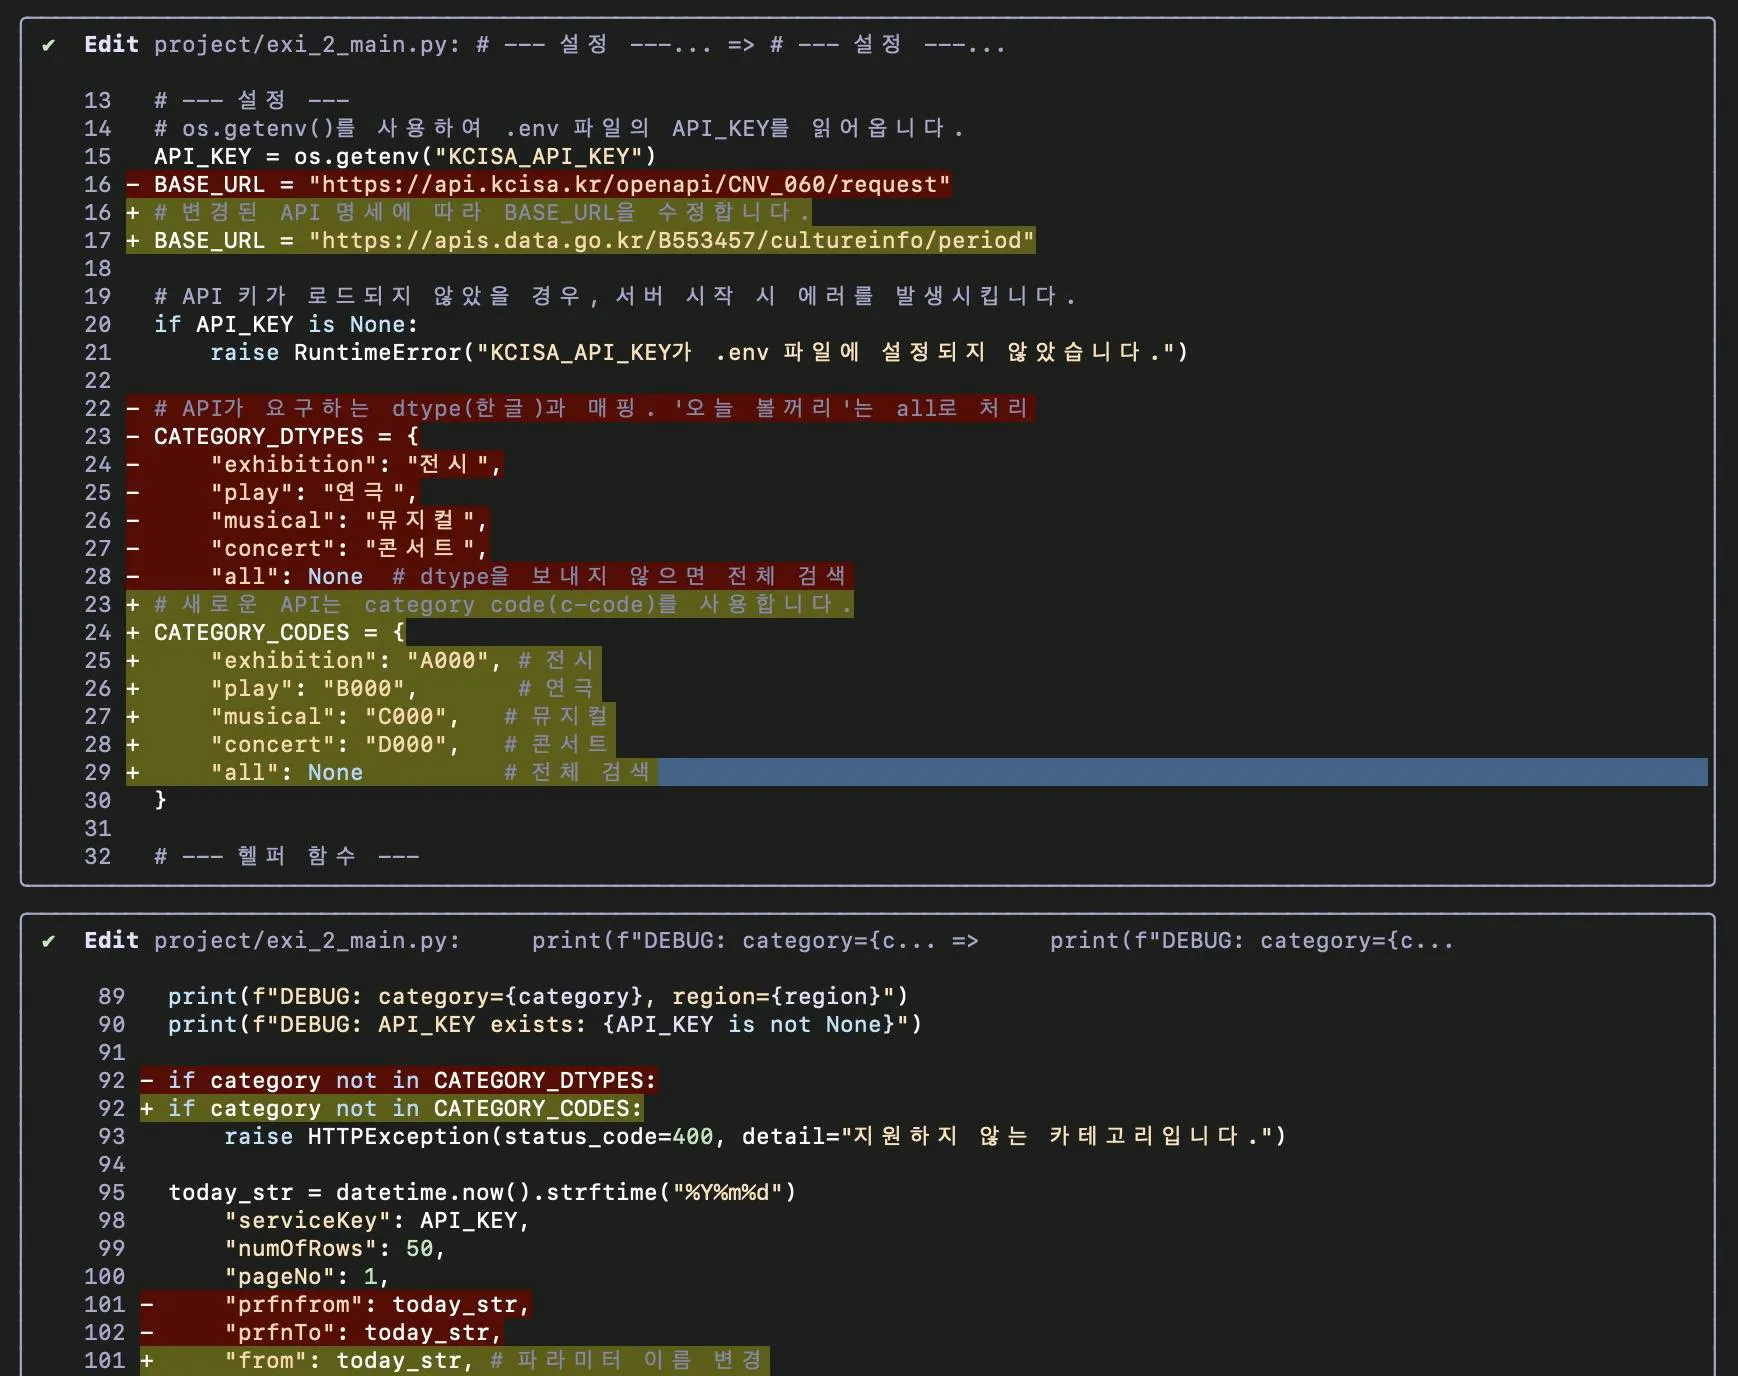
Task: Click the added "concert": "D000" line
Action: point(371,745)
